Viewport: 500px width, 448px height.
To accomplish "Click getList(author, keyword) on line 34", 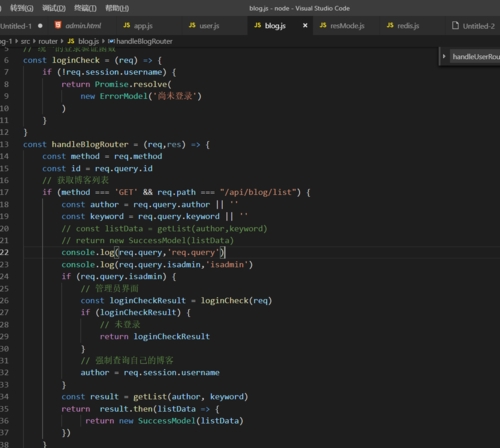I will tap(191, 397).
